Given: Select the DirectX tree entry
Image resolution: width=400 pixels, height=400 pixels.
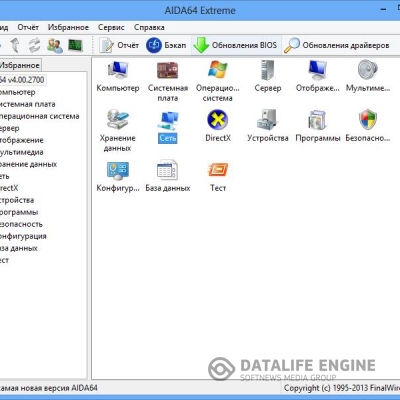Looking at the screenshot, I should tap(9, 188).
